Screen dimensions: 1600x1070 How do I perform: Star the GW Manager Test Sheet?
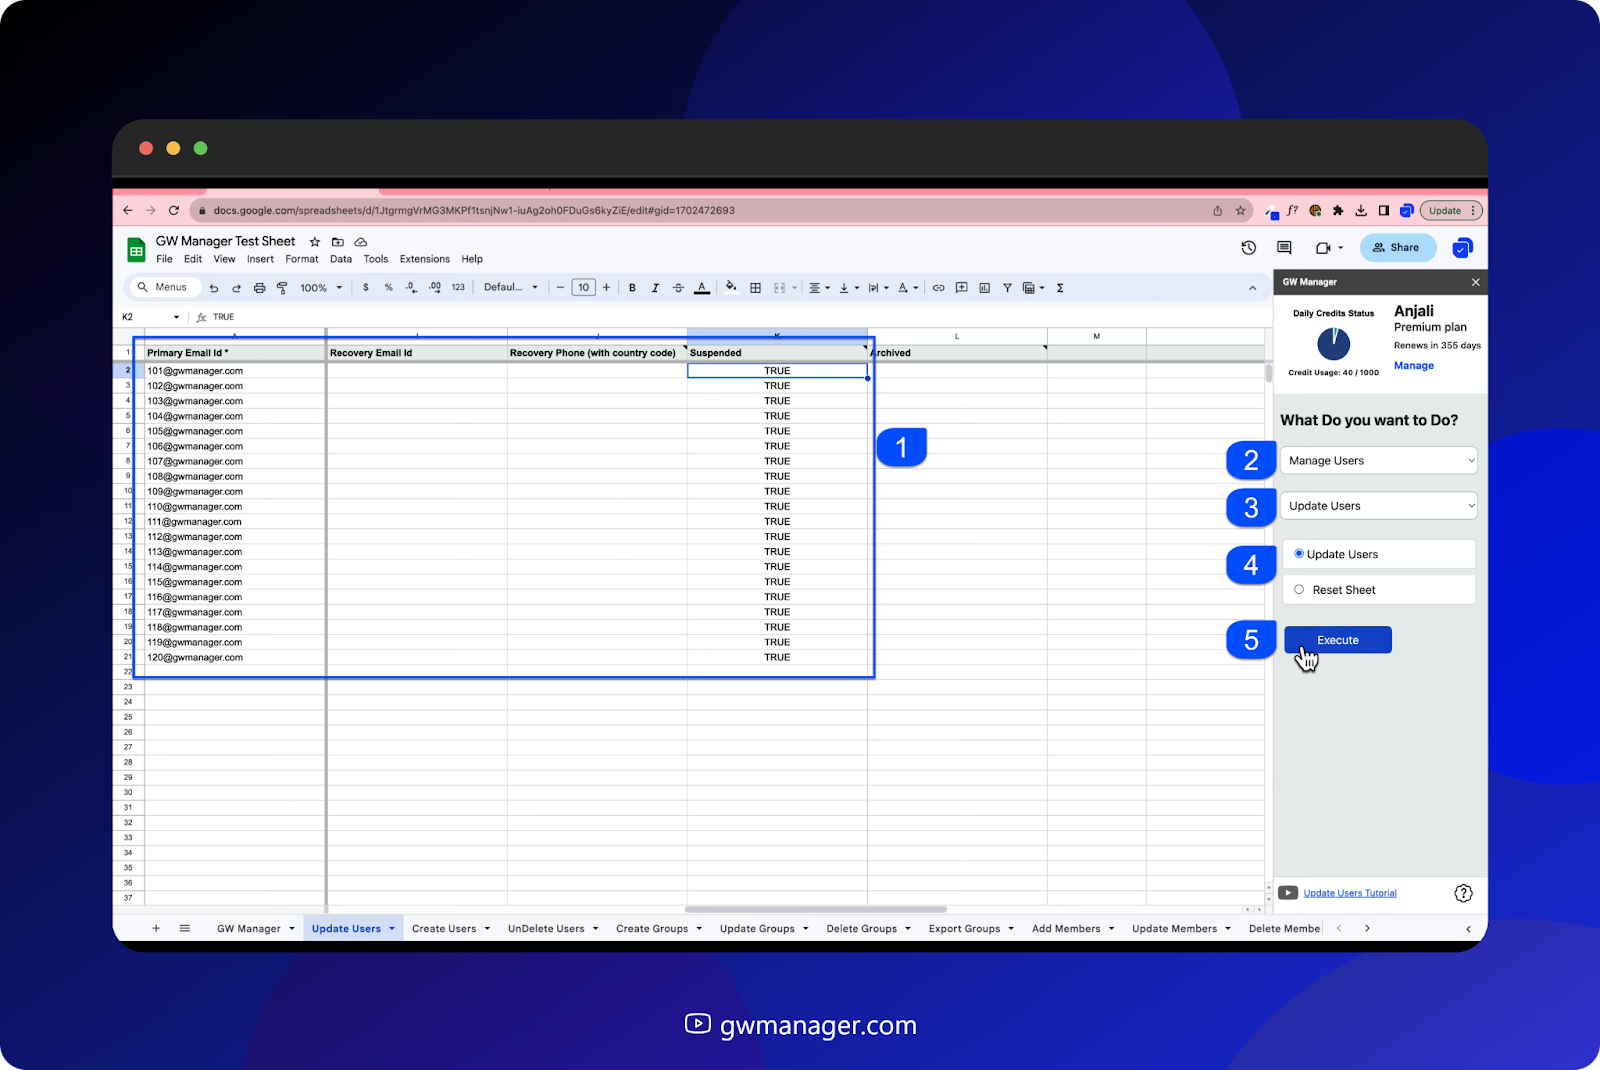[x=315, y=242]
